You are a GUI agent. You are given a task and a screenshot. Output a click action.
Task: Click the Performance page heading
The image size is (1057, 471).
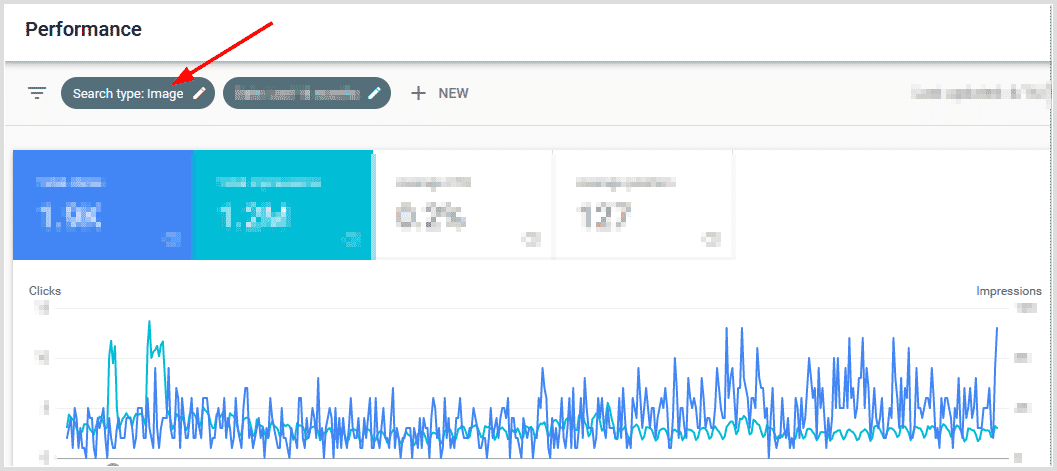coord(83,29)
